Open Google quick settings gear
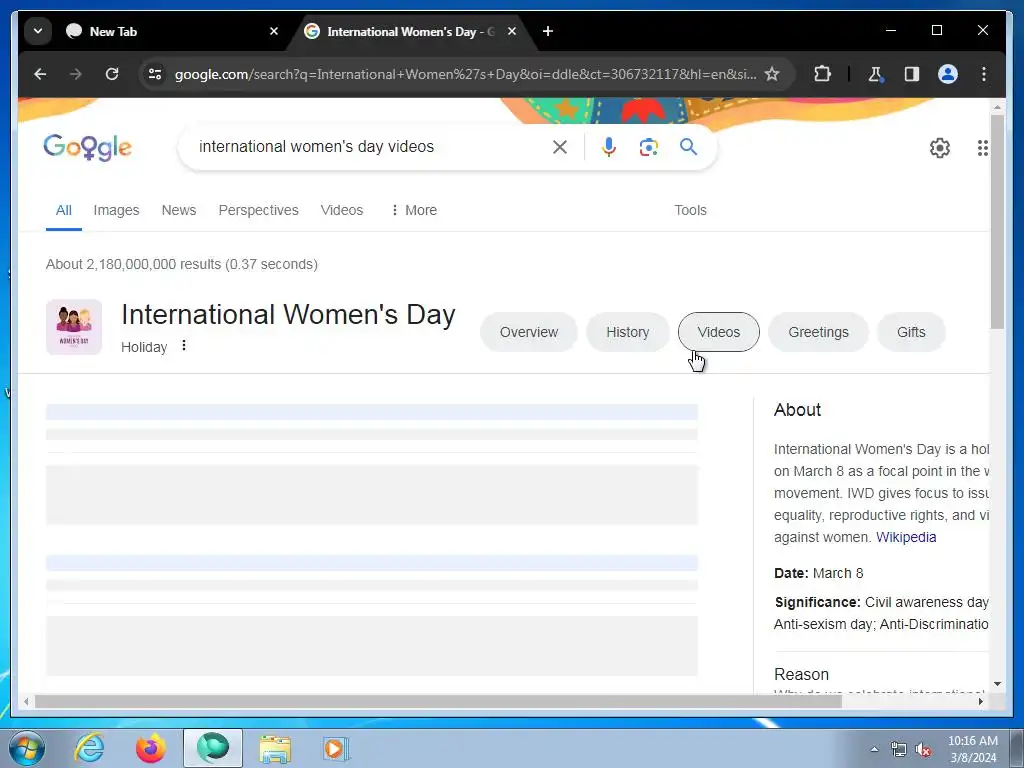Image resolution: width=1024 pixels, height=768 pixels. 940,148
